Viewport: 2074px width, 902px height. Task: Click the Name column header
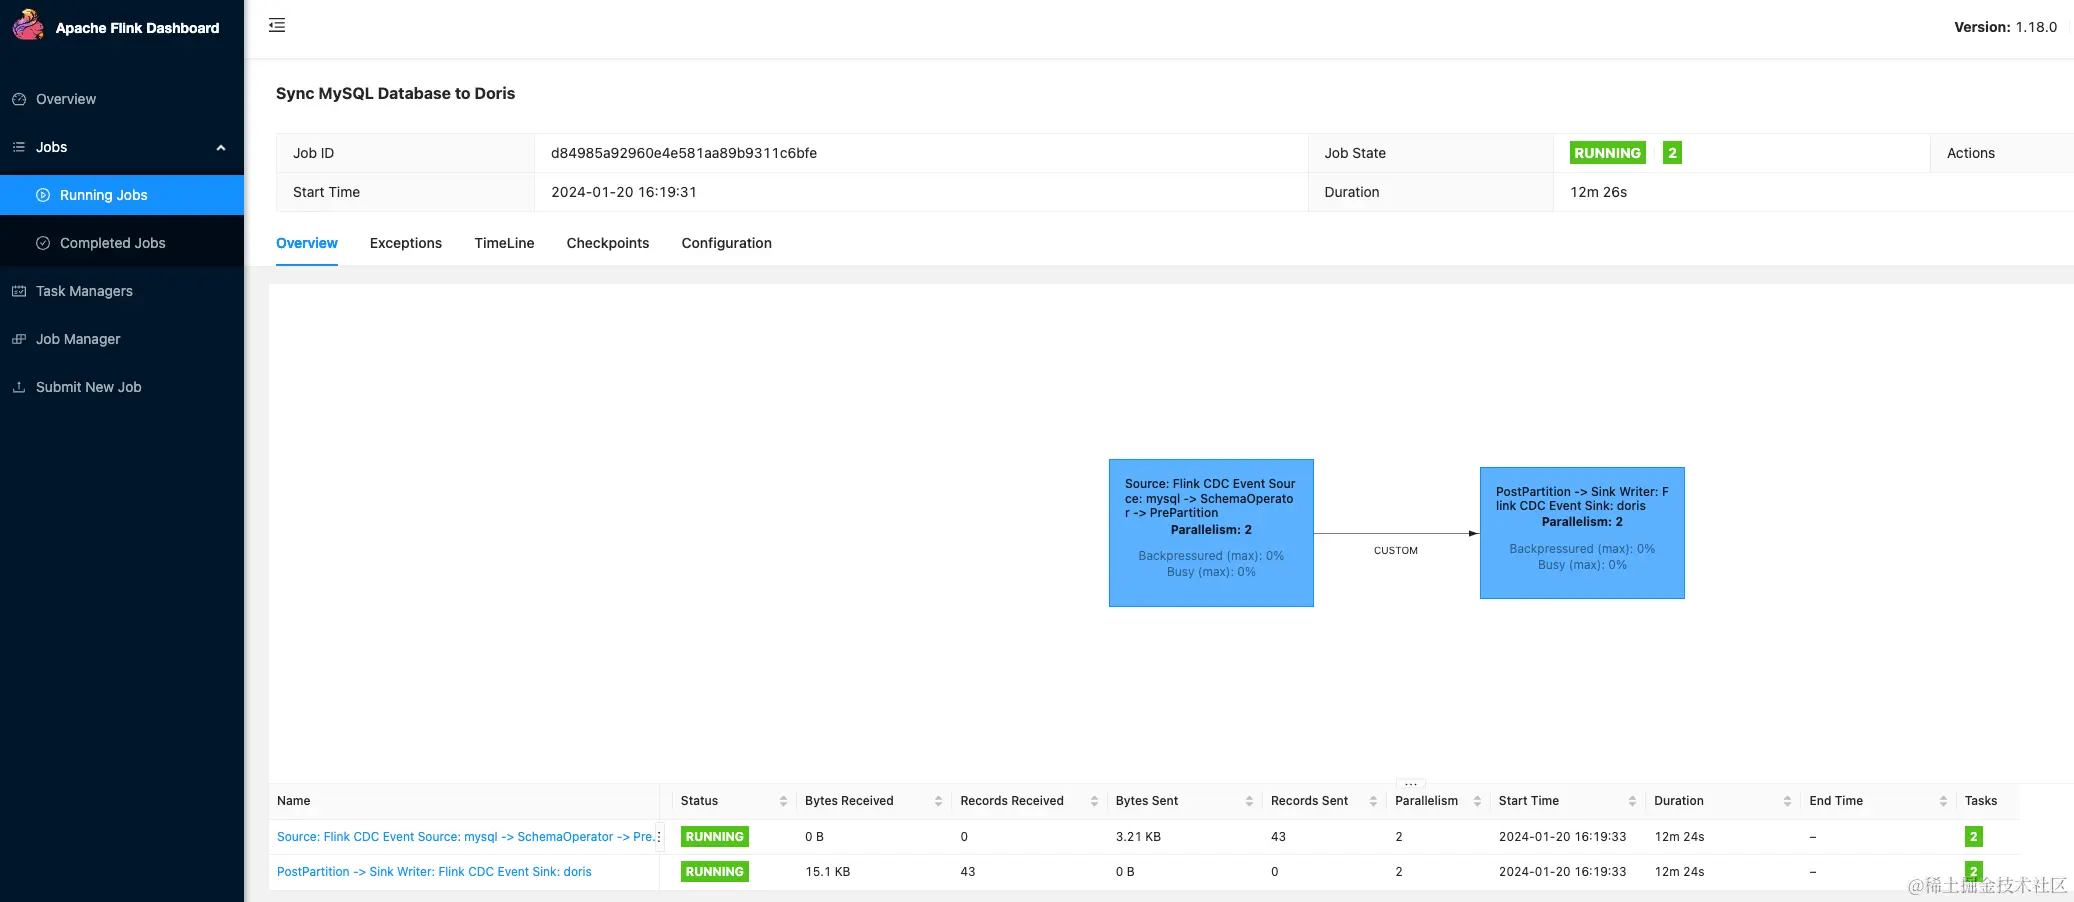pyautogui.click(x=464, y=801)
